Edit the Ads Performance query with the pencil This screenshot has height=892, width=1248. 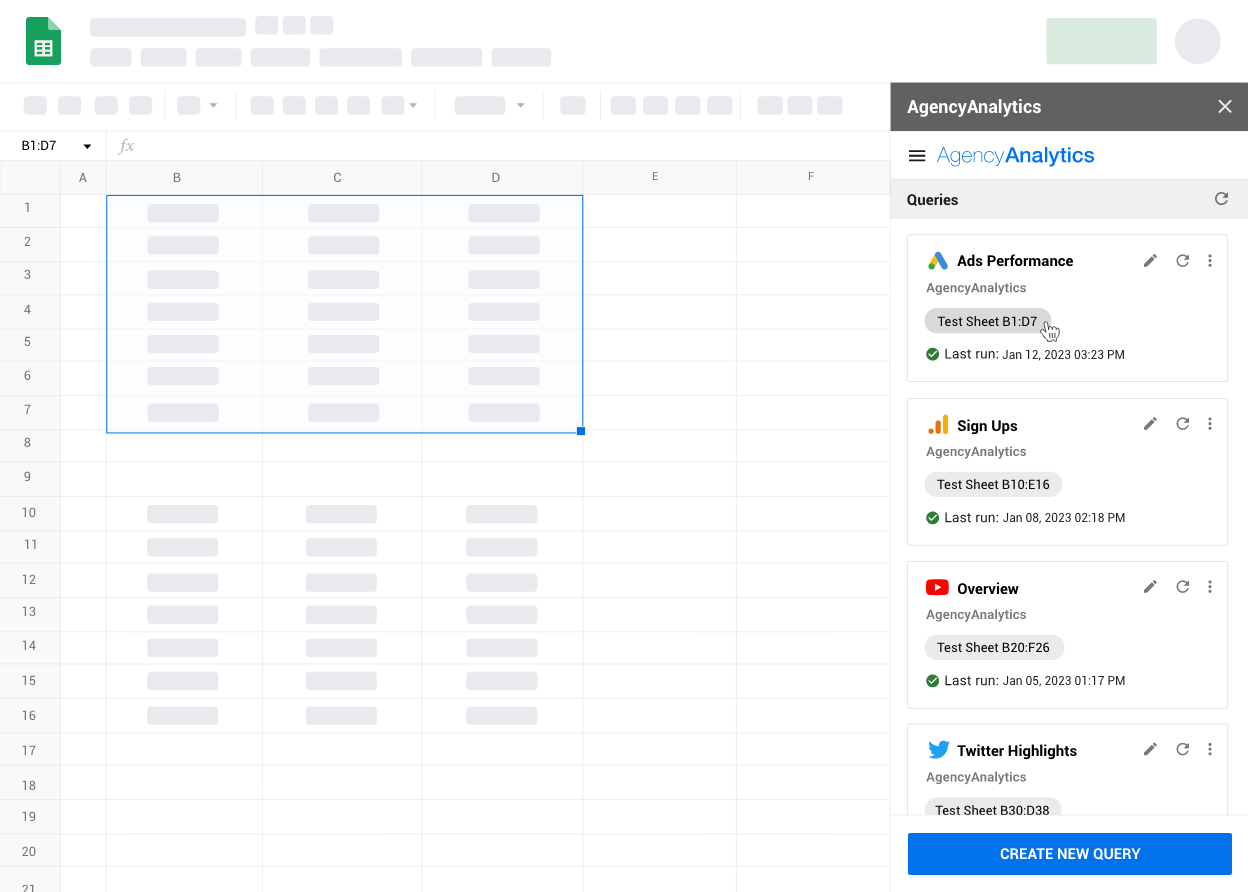pos(1150,259)
